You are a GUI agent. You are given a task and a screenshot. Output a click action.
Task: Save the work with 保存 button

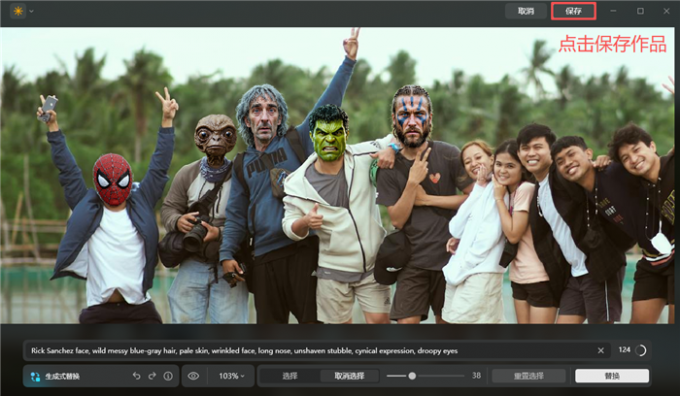[573, 11]
